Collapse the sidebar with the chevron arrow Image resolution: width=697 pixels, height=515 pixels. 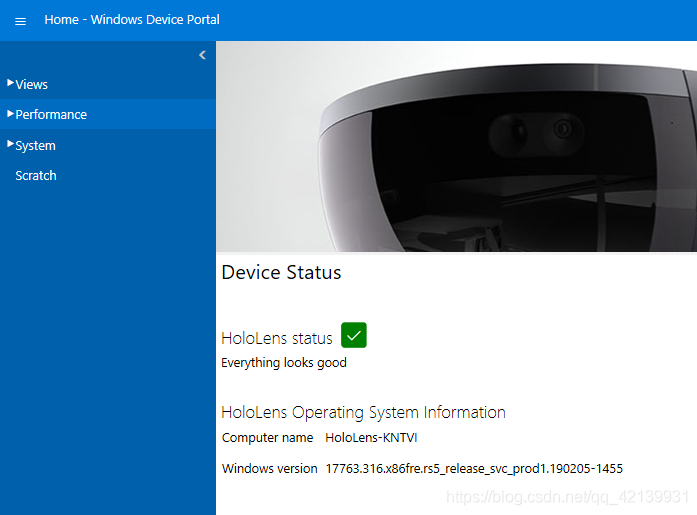tap(202, 55)
